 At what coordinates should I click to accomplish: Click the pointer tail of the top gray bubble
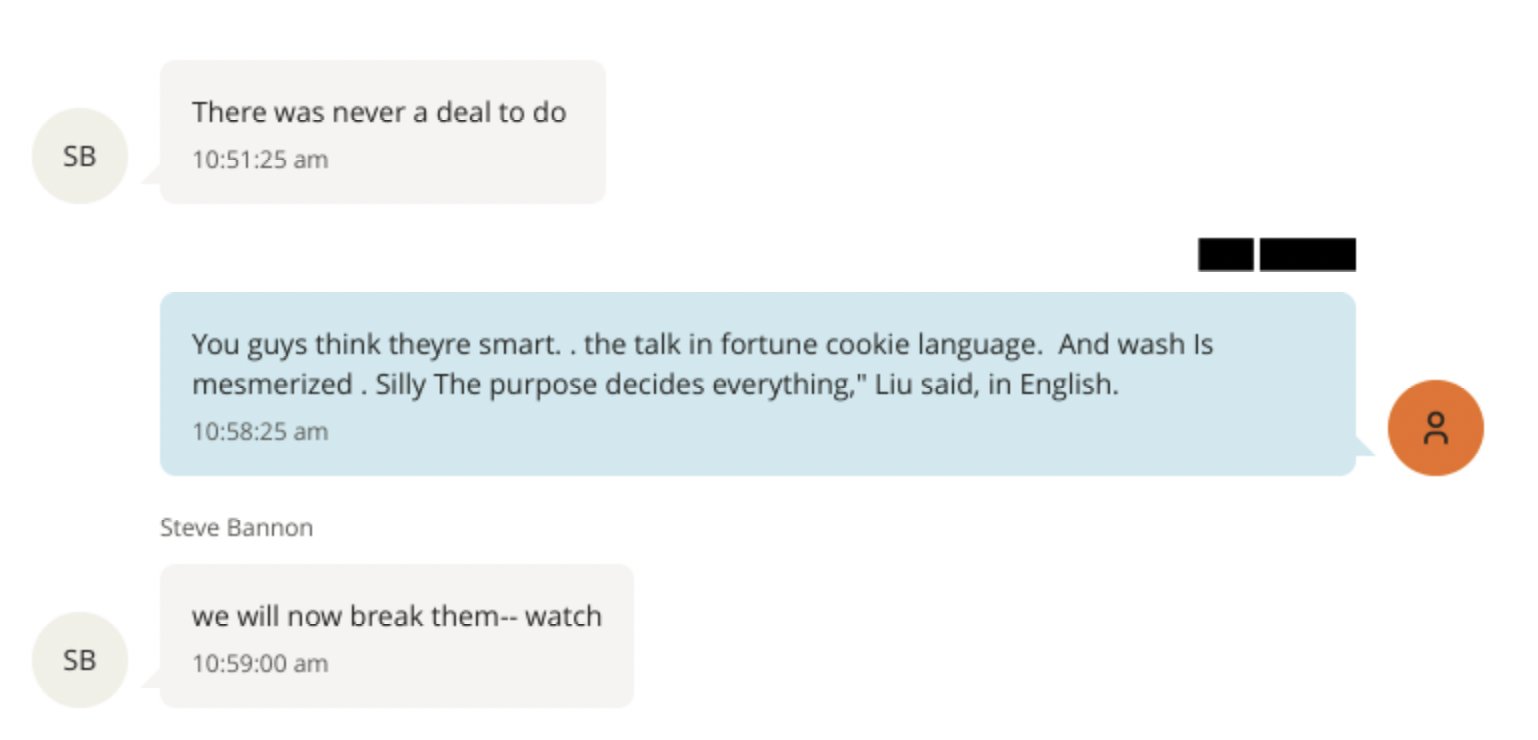[x=152, y=176]
